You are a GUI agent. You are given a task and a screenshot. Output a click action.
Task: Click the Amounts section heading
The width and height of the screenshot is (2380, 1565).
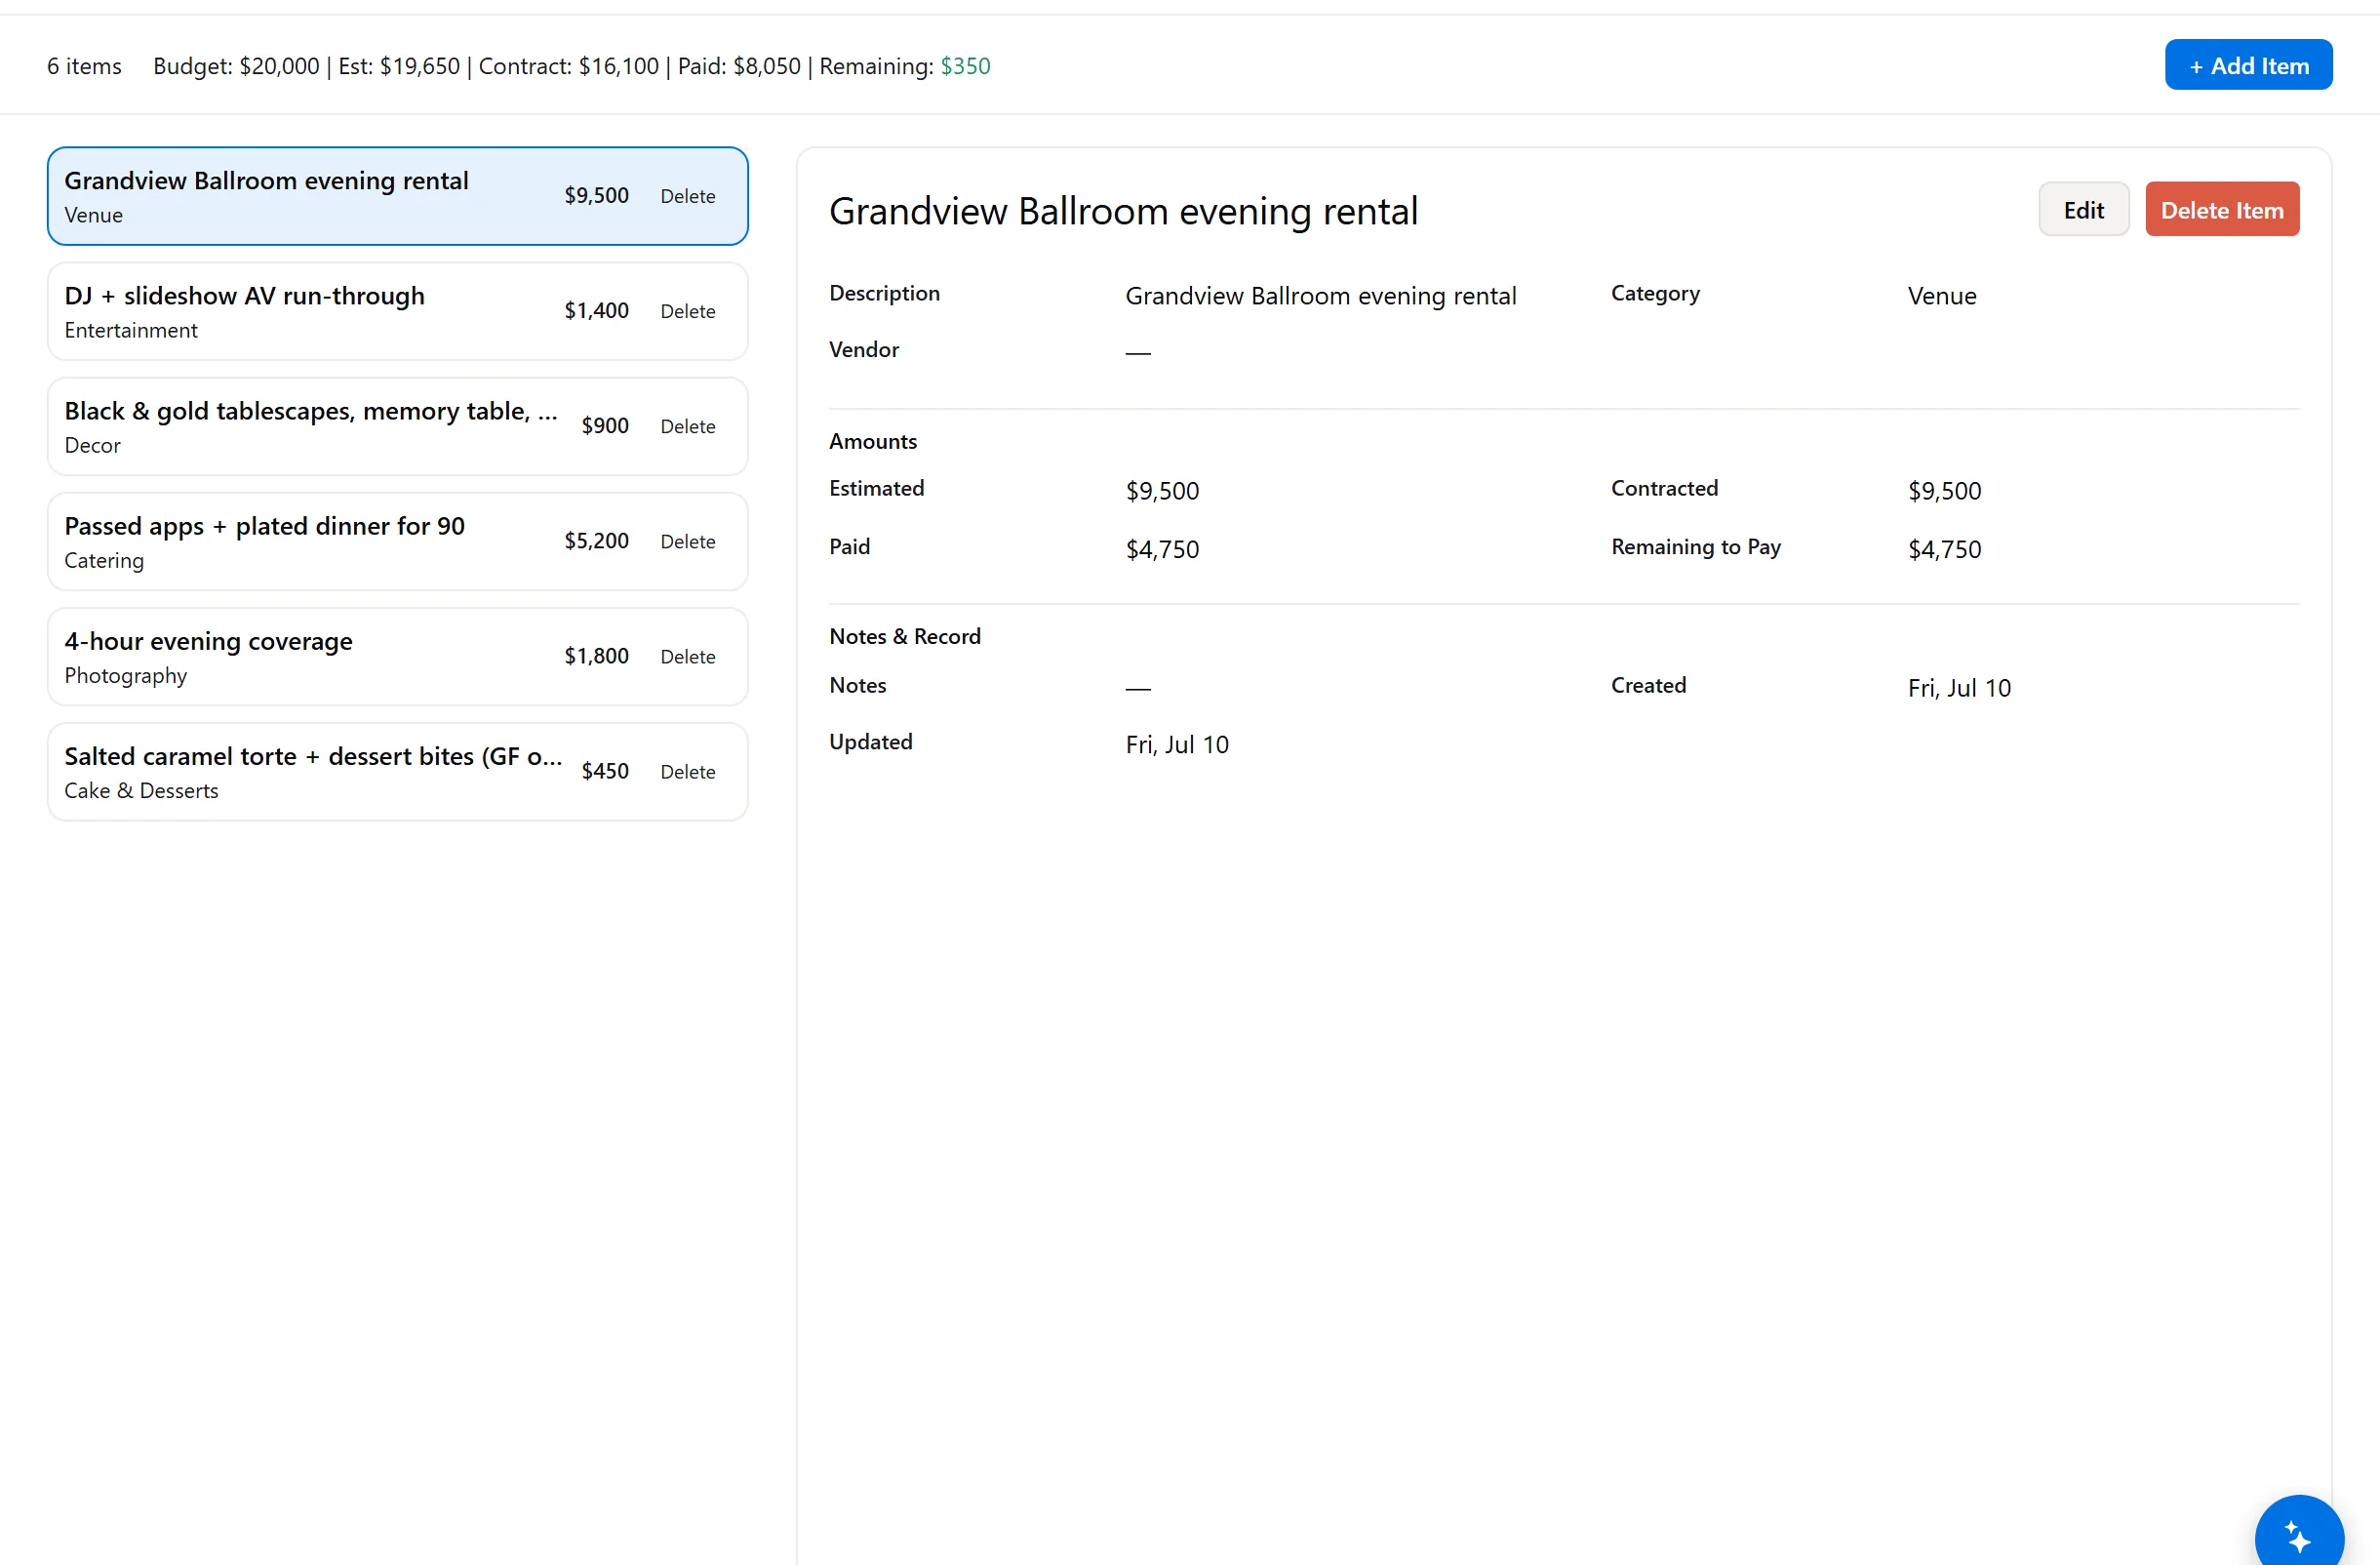(873, 441)
